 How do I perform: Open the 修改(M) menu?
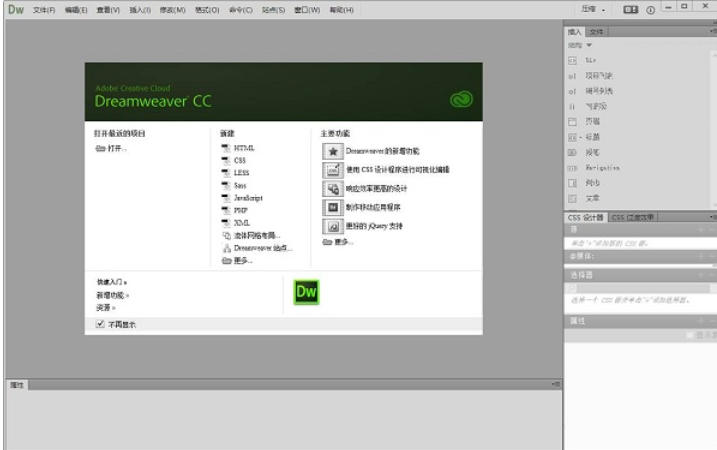click(x=172, y=10)
